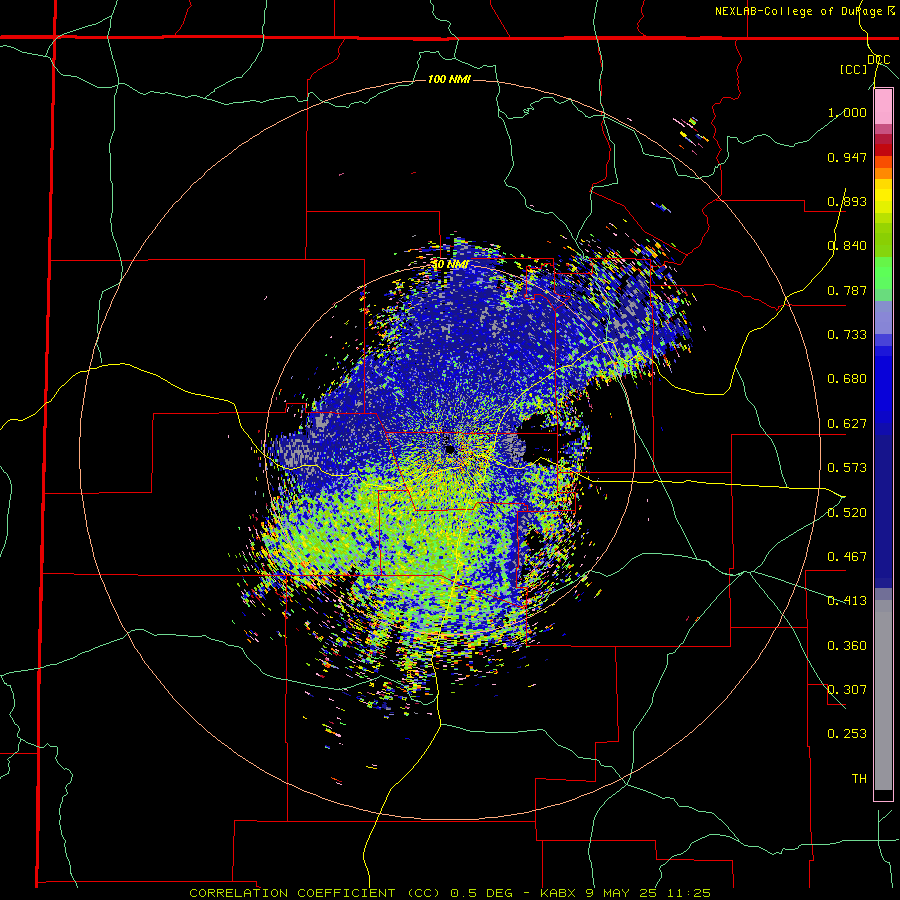Image resolution: width=900 pixels, height=900 pixels.
Task: Pick the pink band atop the color bar
Action: 883,106
